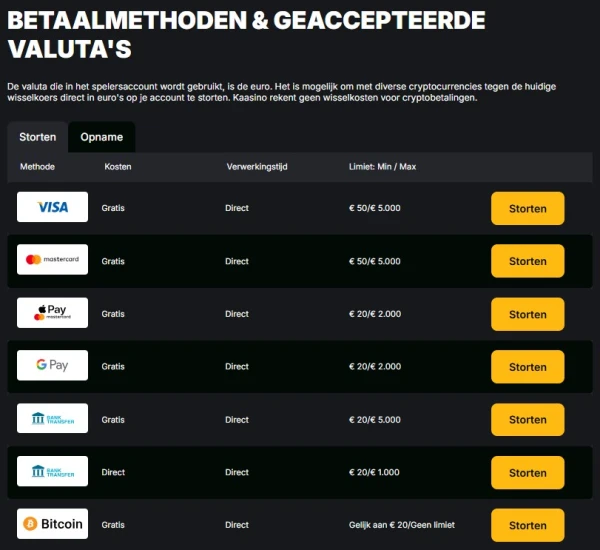Select the Bitcoin payment logo
The height and width of the screenshot is (550, 600).
52,524
